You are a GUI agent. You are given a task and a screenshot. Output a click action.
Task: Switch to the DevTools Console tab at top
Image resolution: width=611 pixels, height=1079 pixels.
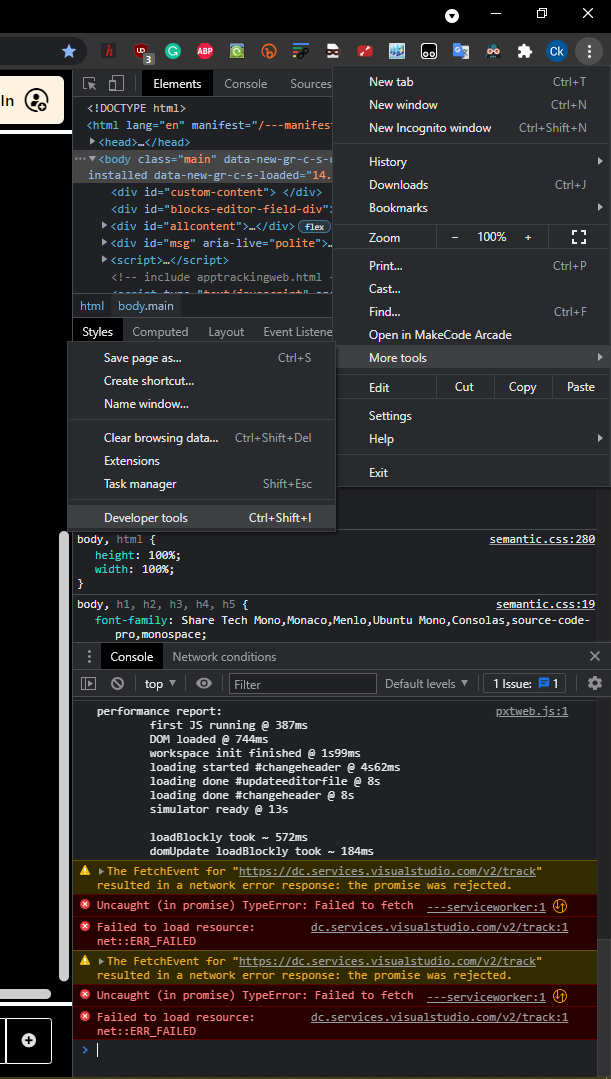[246, 83]
